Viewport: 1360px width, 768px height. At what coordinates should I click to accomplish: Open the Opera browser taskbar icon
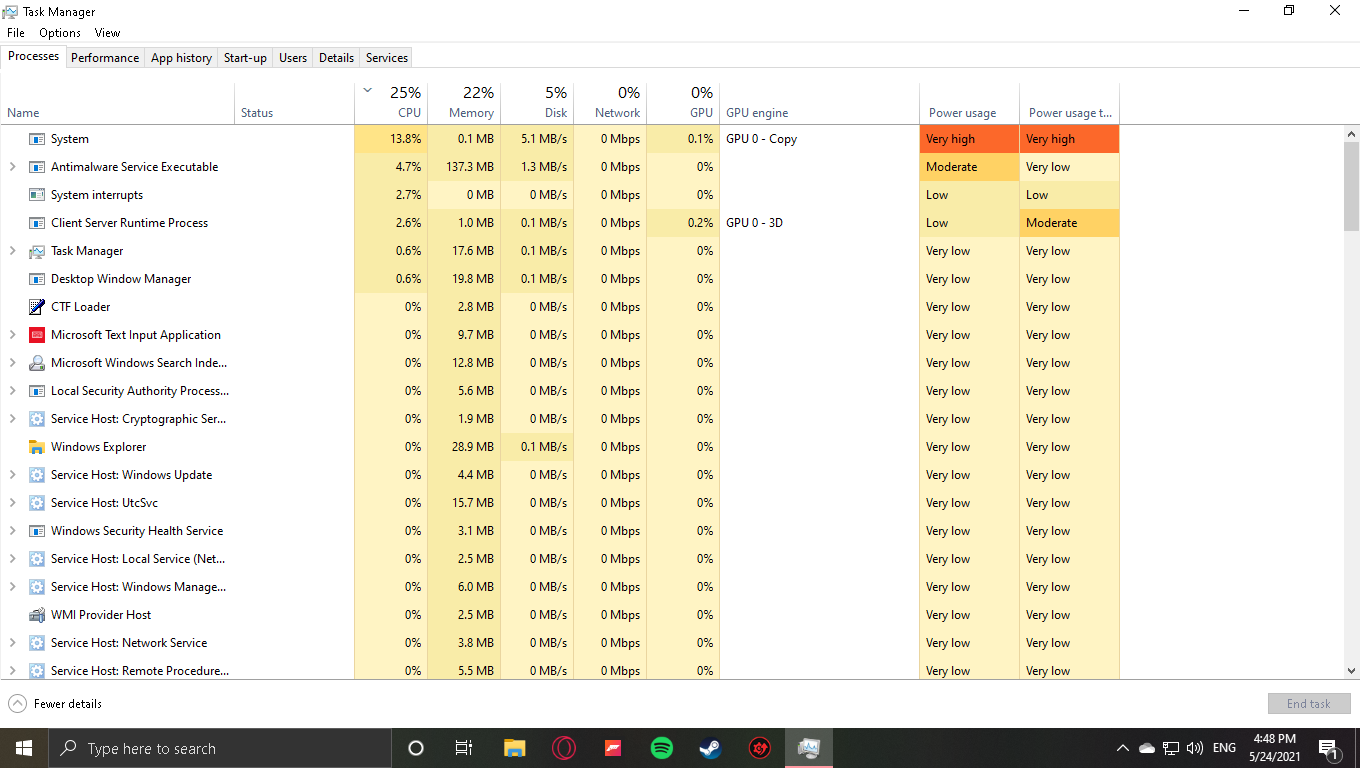tap(563, 748)
